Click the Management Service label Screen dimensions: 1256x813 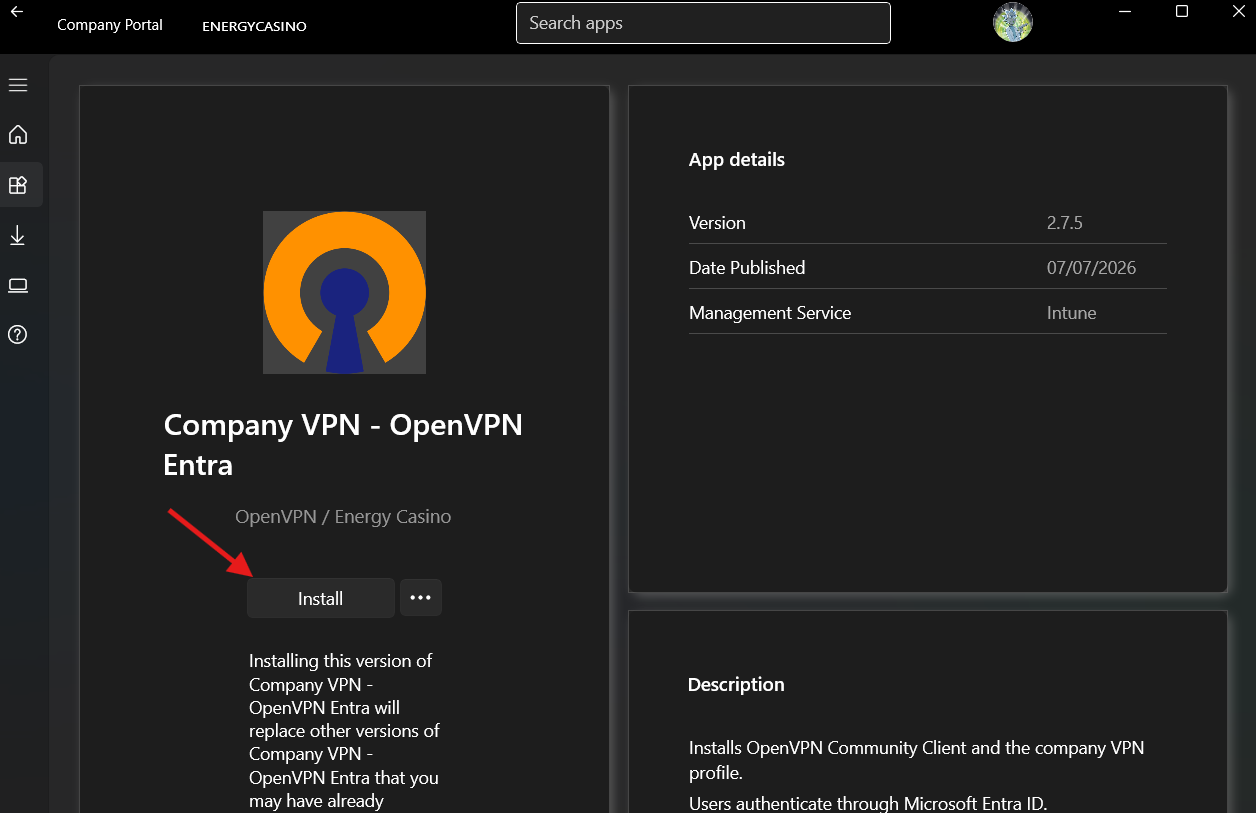[x=770, y=313]
